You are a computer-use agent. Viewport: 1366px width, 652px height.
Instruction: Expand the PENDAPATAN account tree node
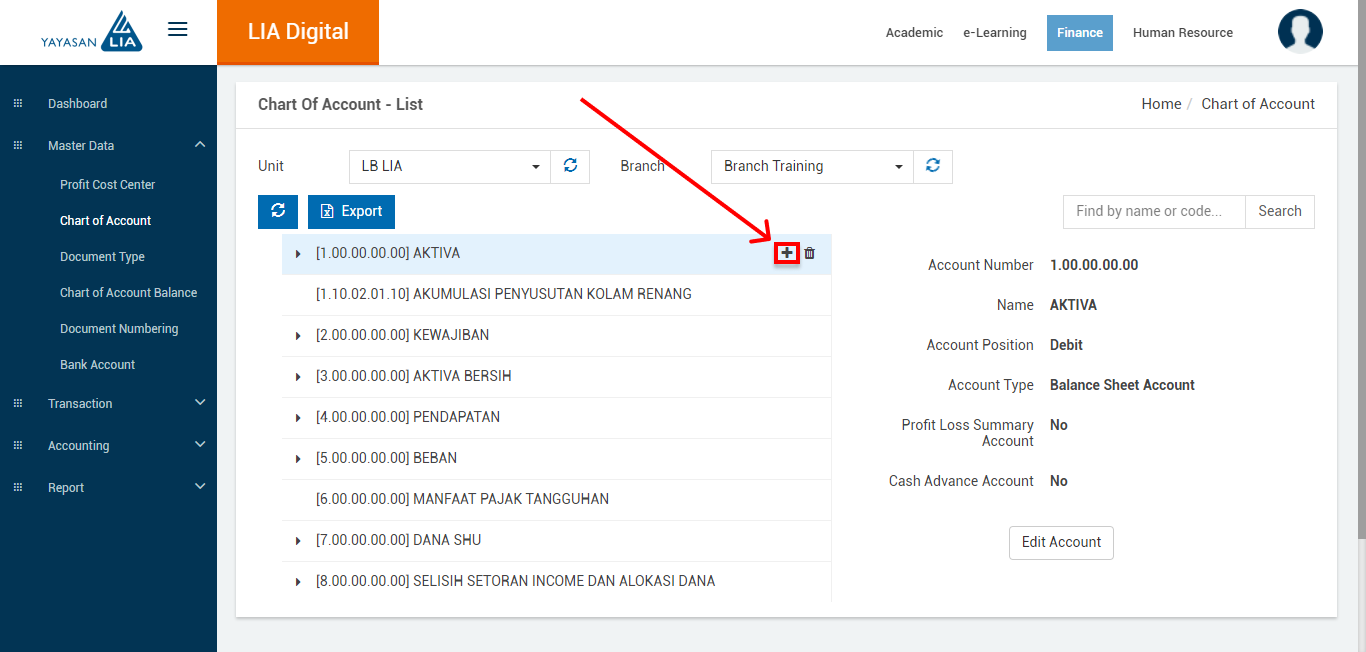point(298,418)
